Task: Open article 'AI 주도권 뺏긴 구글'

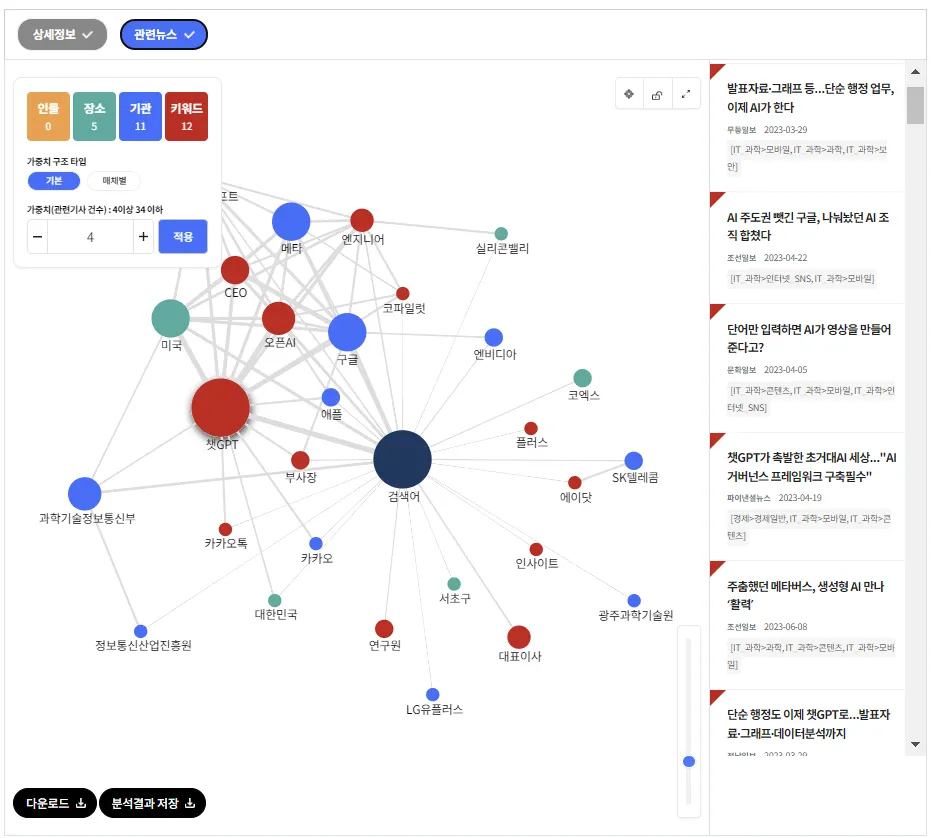Action: [808, 226]
